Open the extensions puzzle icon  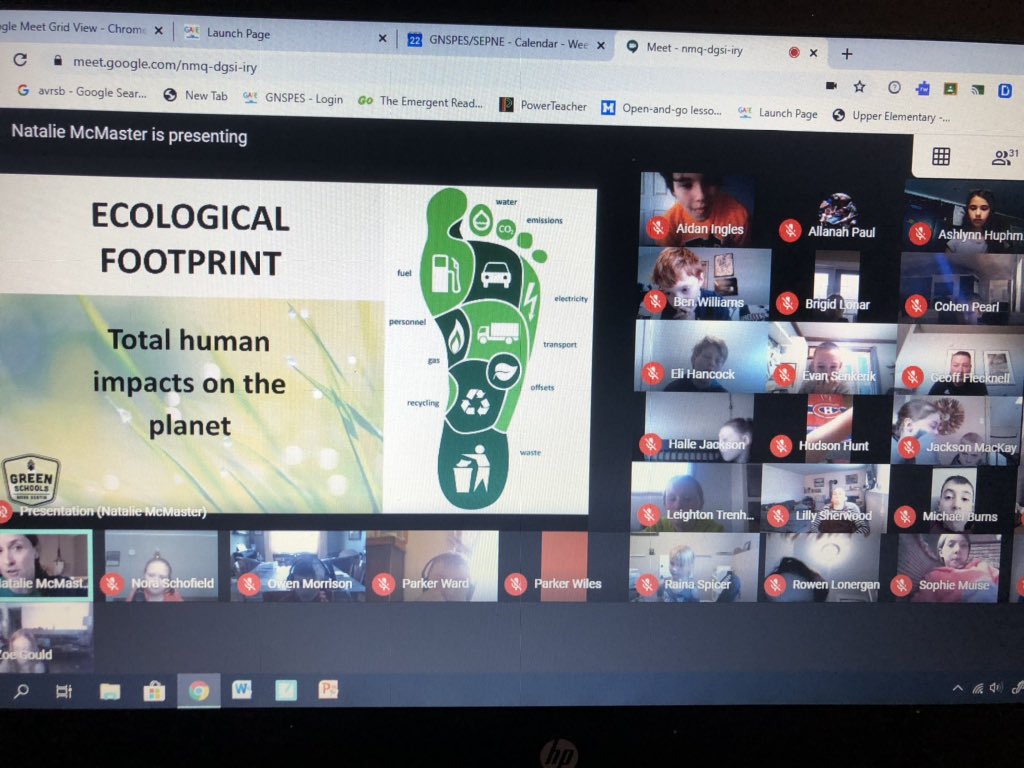923,88
